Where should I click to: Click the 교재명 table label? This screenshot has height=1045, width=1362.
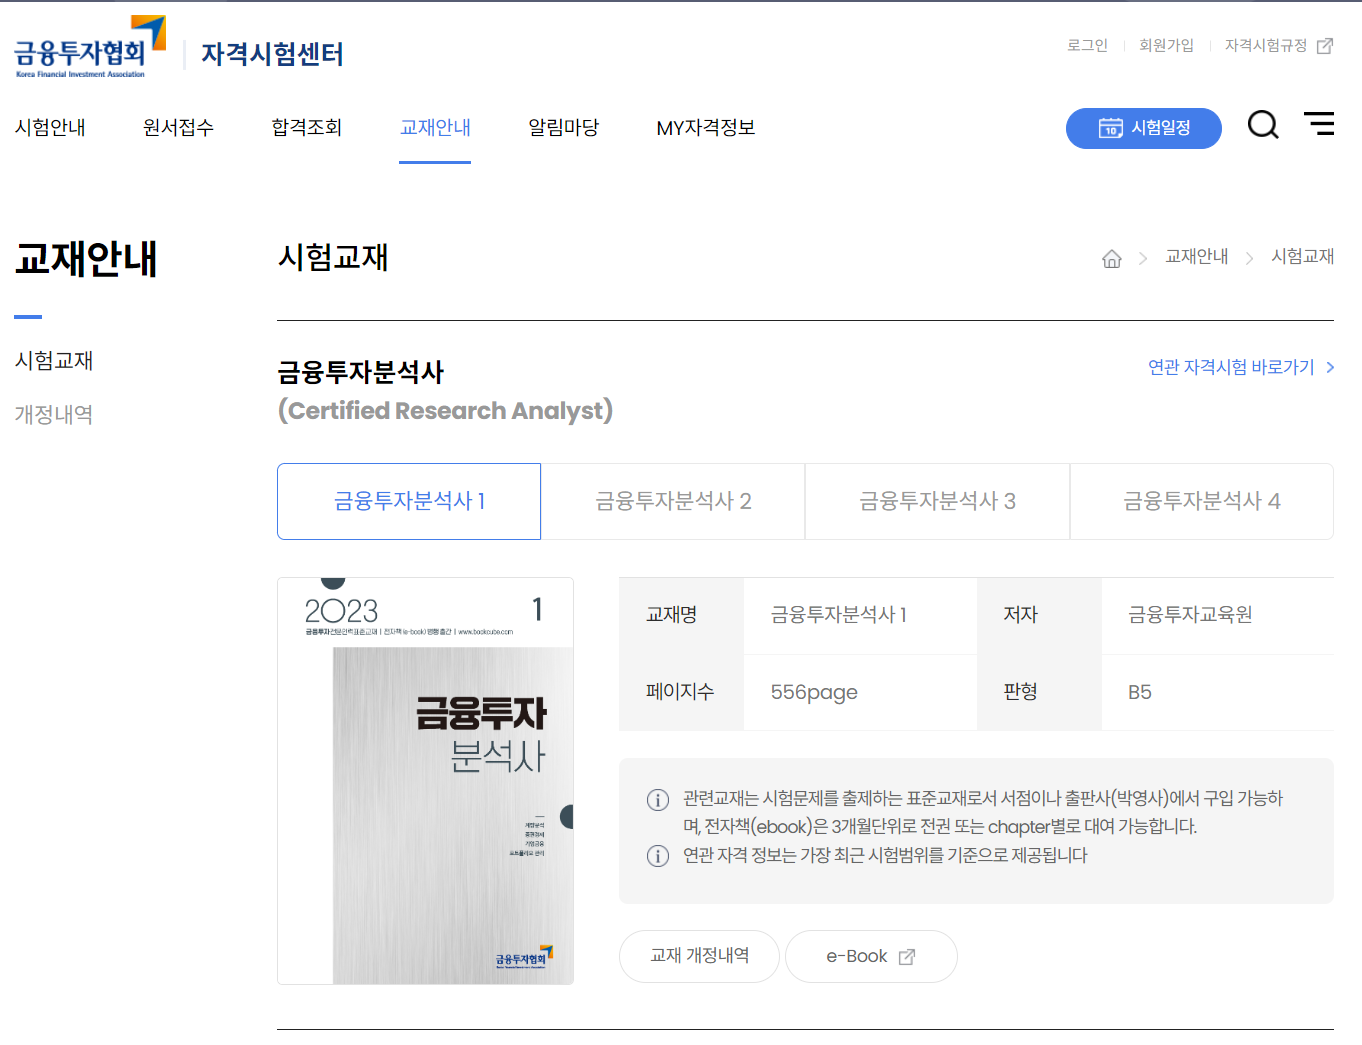[x=671, y=615]
